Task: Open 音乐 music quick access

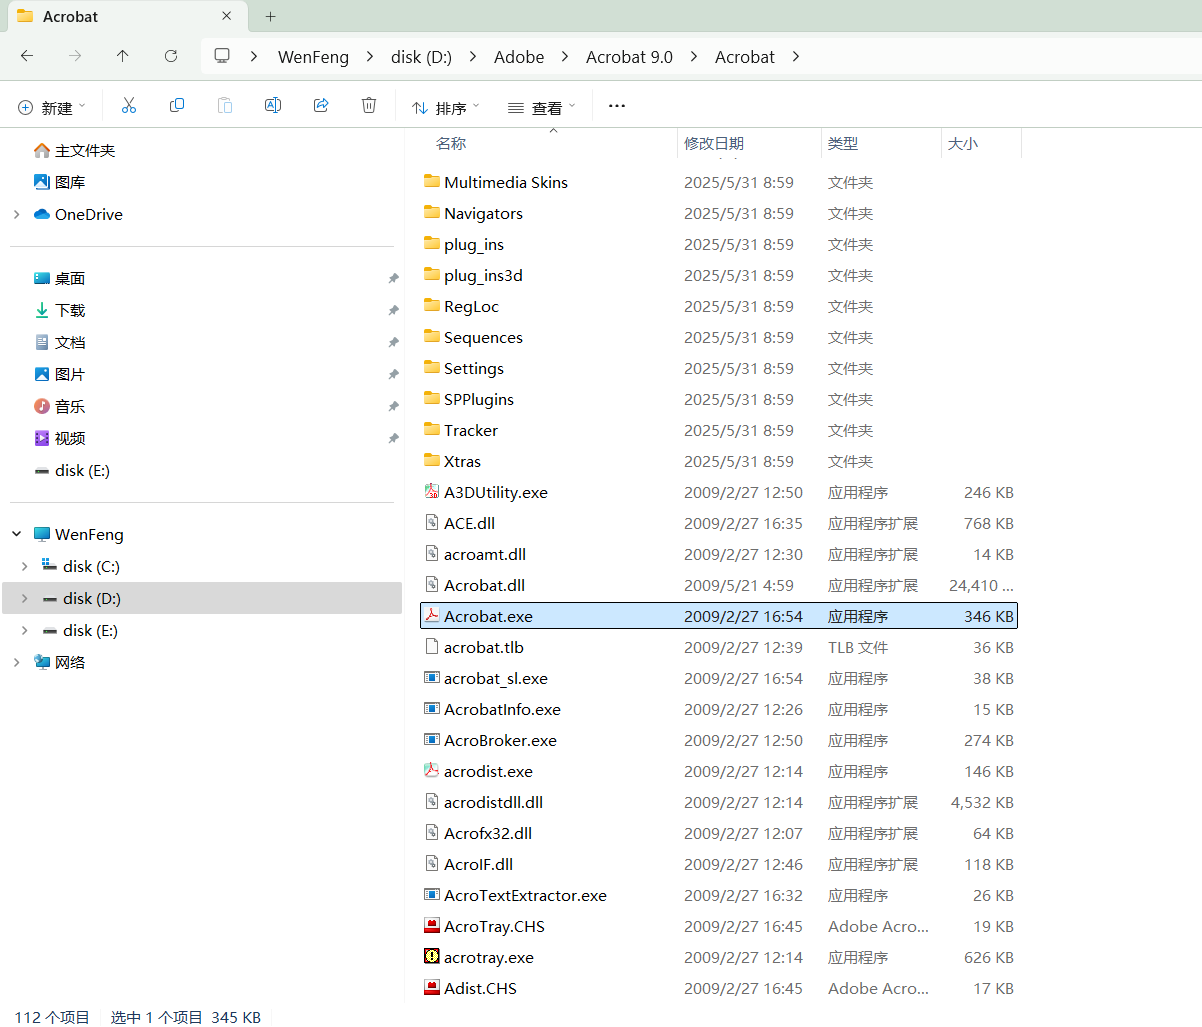Action: point(60,406)
